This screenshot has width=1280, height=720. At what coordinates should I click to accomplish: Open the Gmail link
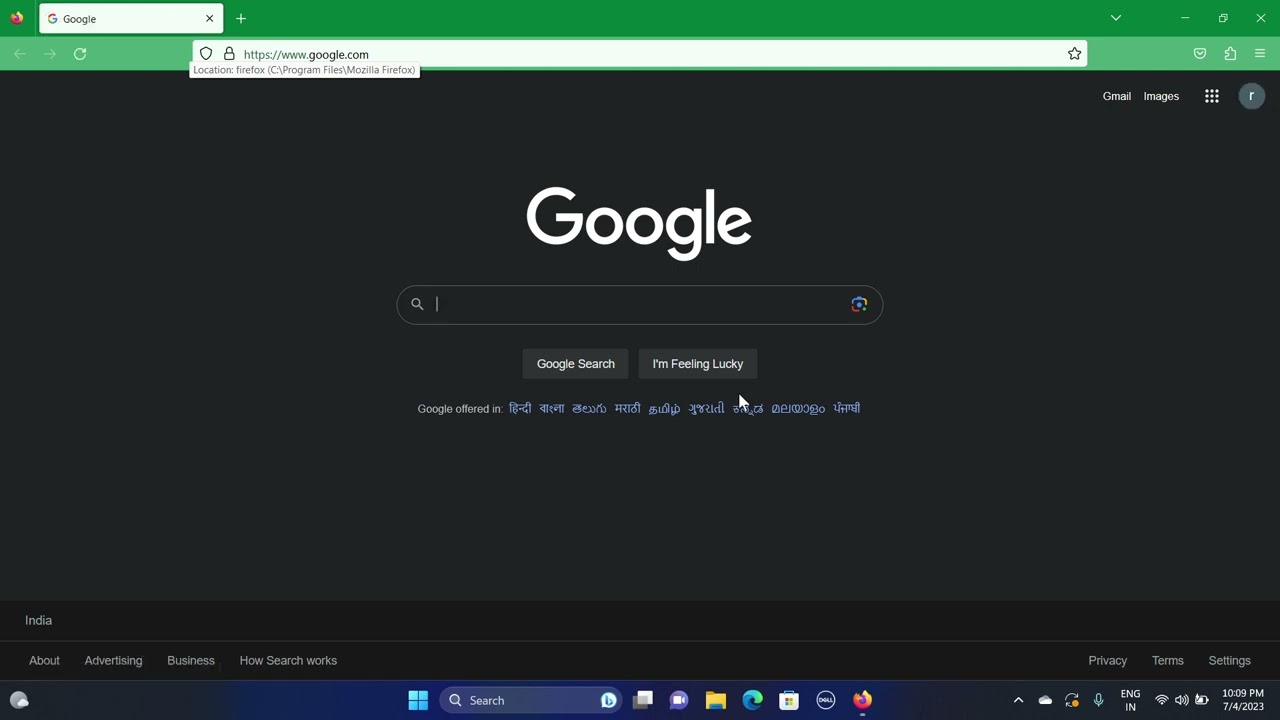pos(1117,96)
